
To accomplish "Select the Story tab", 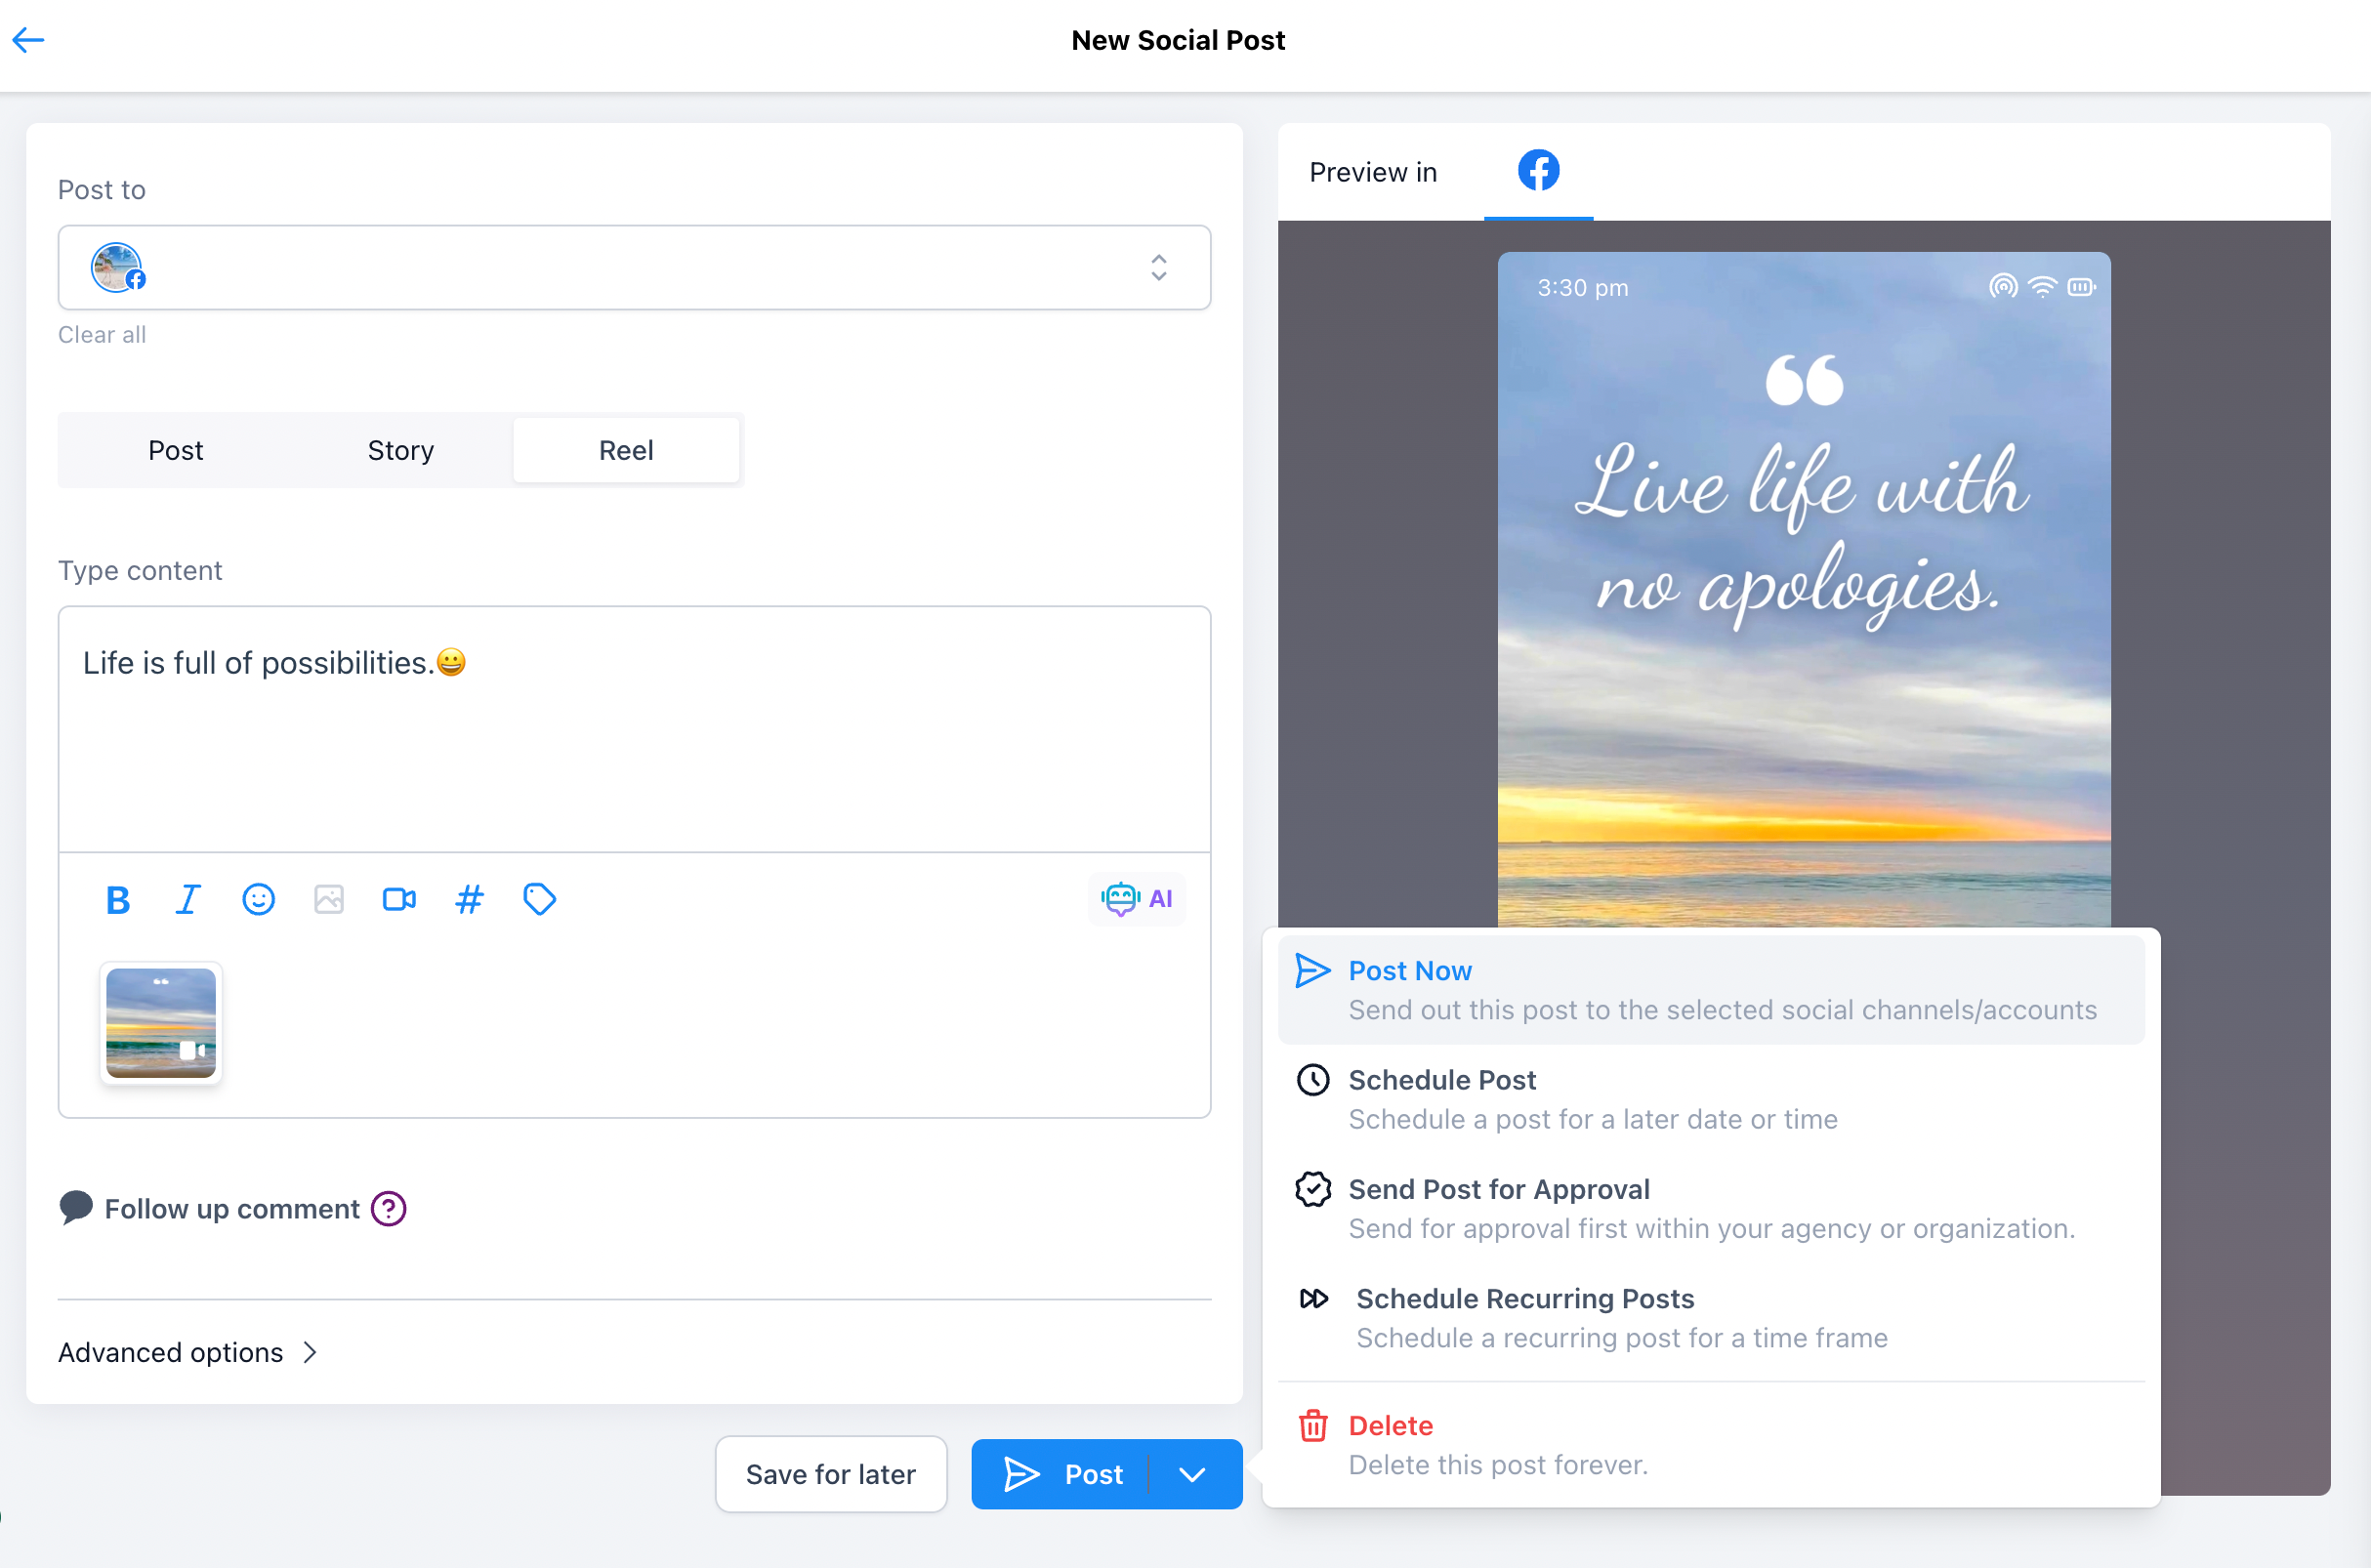I will tap(399, 450).
